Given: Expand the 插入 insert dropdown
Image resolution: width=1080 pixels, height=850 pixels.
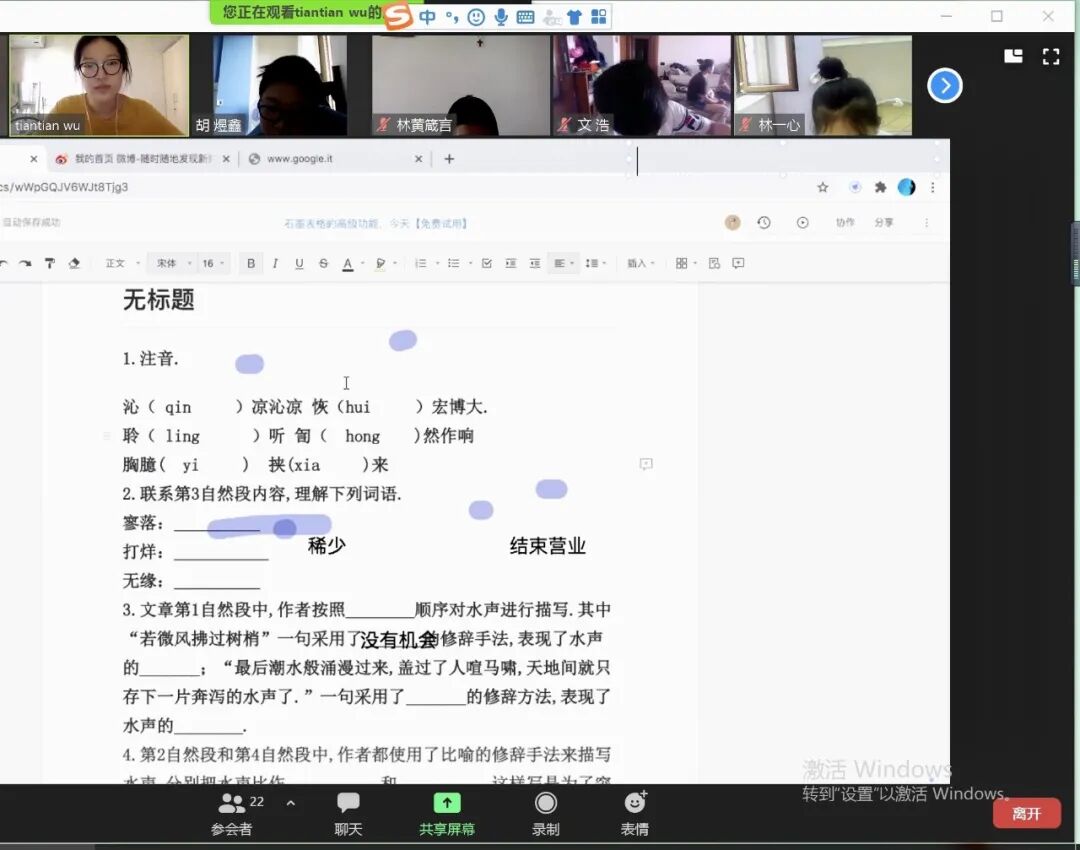Looking at the screenshot, I should point(640,263).
